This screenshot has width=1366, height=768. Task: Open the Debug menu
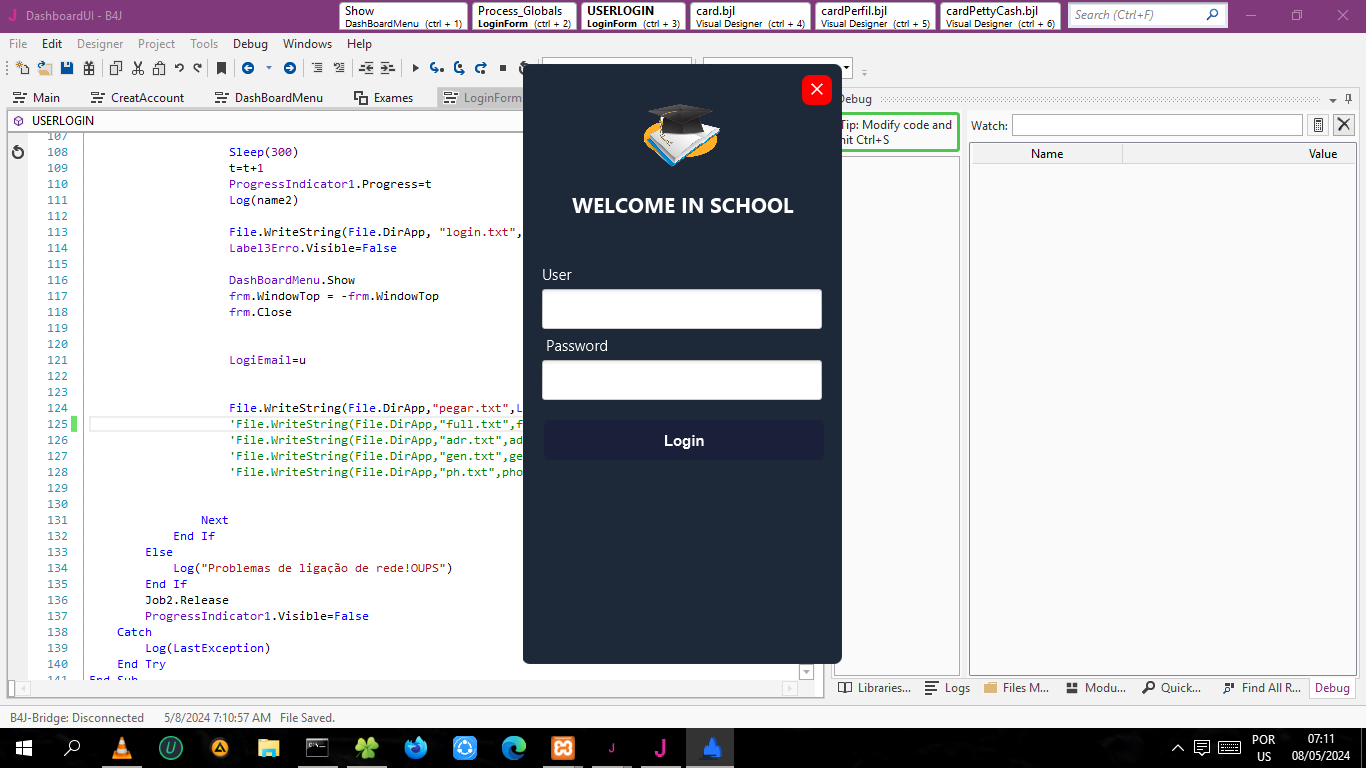tap(250, 44)
